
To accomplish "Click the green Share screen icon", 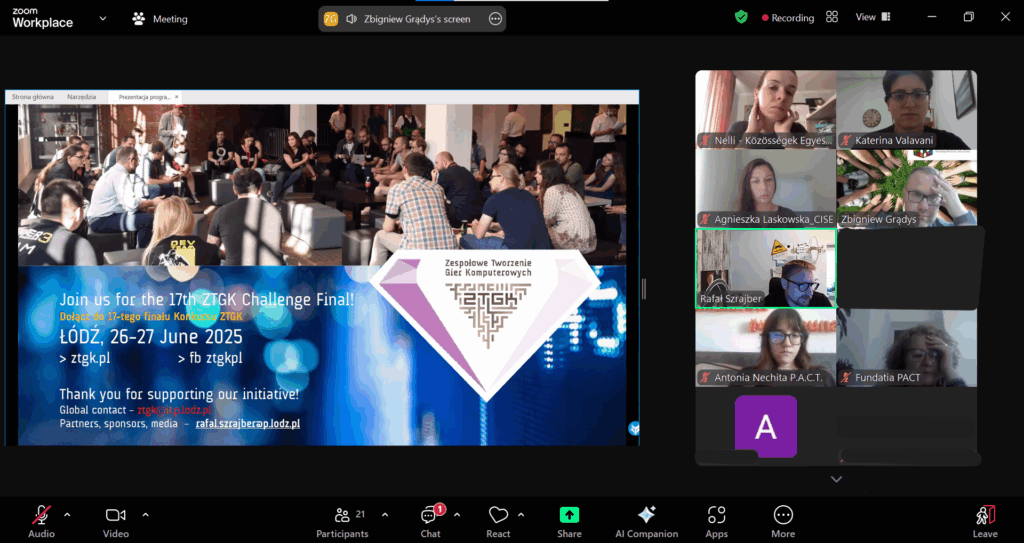I will [569, 515].
